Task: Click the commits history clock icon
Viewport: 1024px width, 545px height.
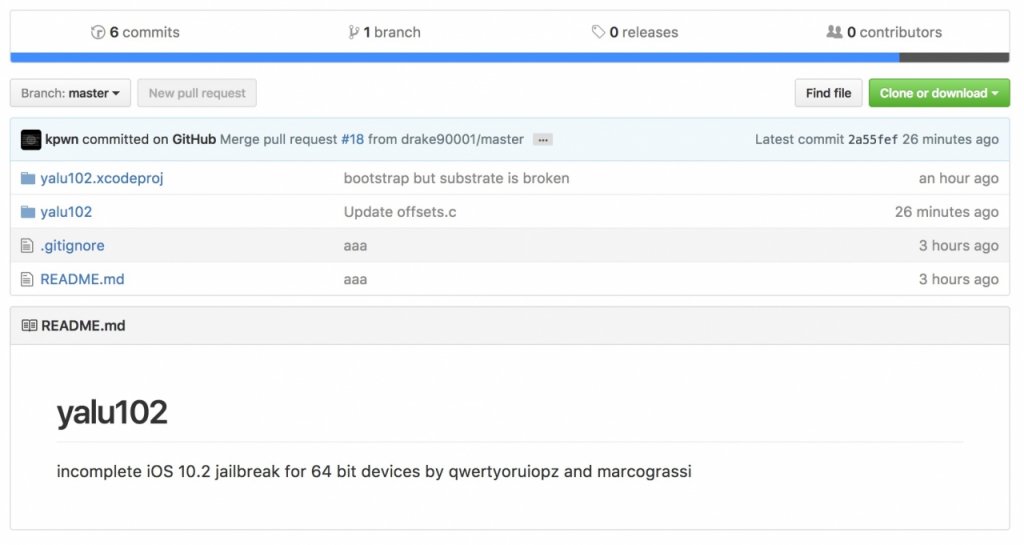Action: [x=98, y=32]
